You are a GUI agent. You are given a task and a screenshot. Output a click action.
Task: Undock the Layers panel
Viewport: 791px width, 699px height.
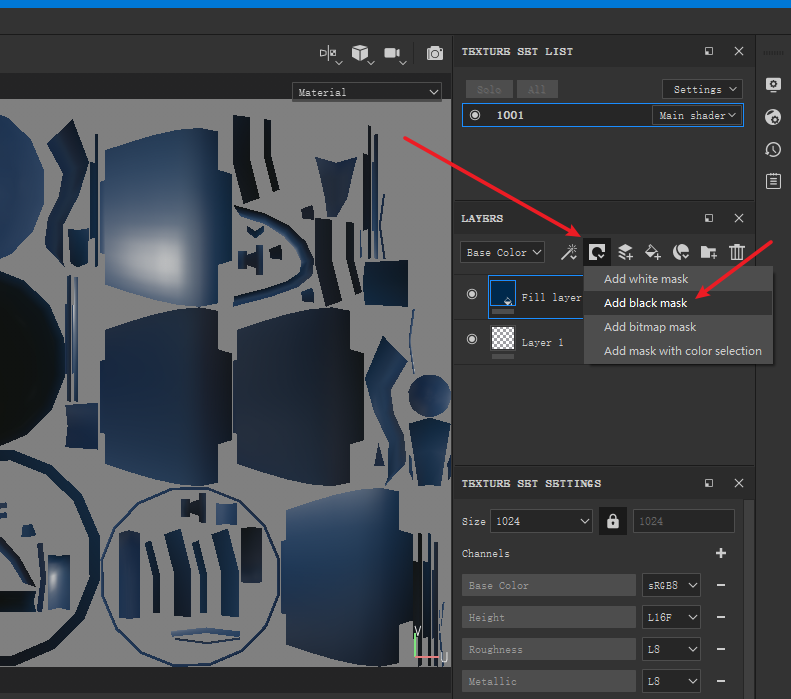[709, 218]
